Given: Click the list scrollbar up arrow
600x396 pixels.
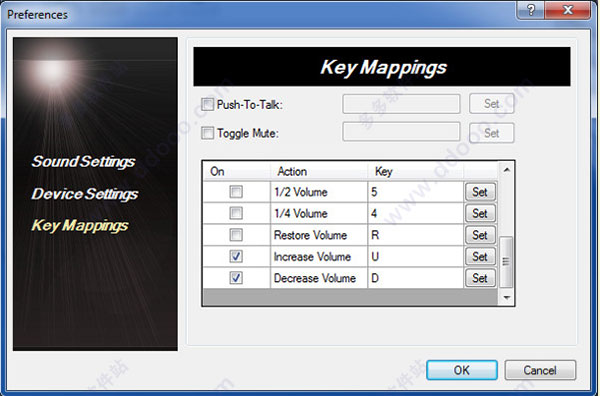Looking at the screenshot, I should [x=507, y=170].
